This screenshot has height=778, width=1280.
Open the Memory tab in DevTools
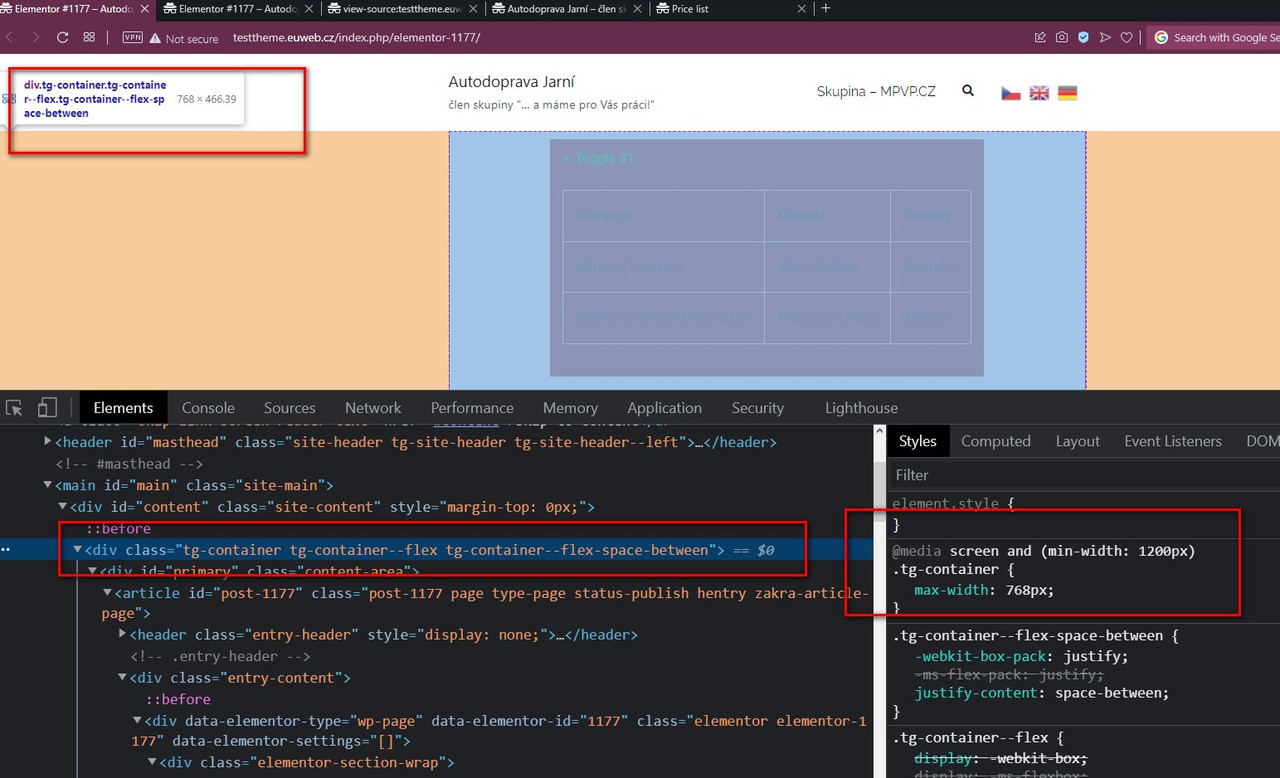point(570,408)
